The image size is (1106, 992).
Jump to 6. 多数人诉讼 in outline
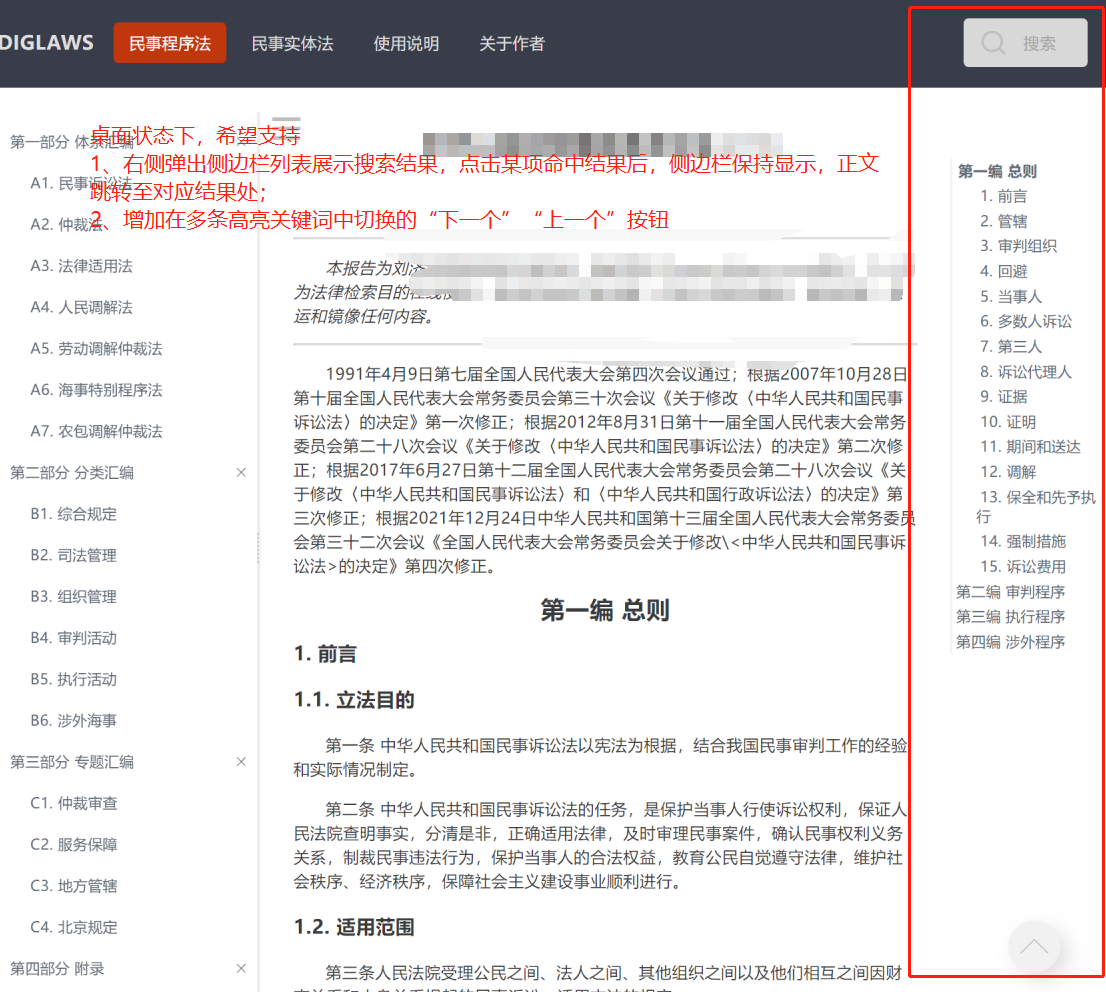pyautogui.click(x=1026, y=322)
